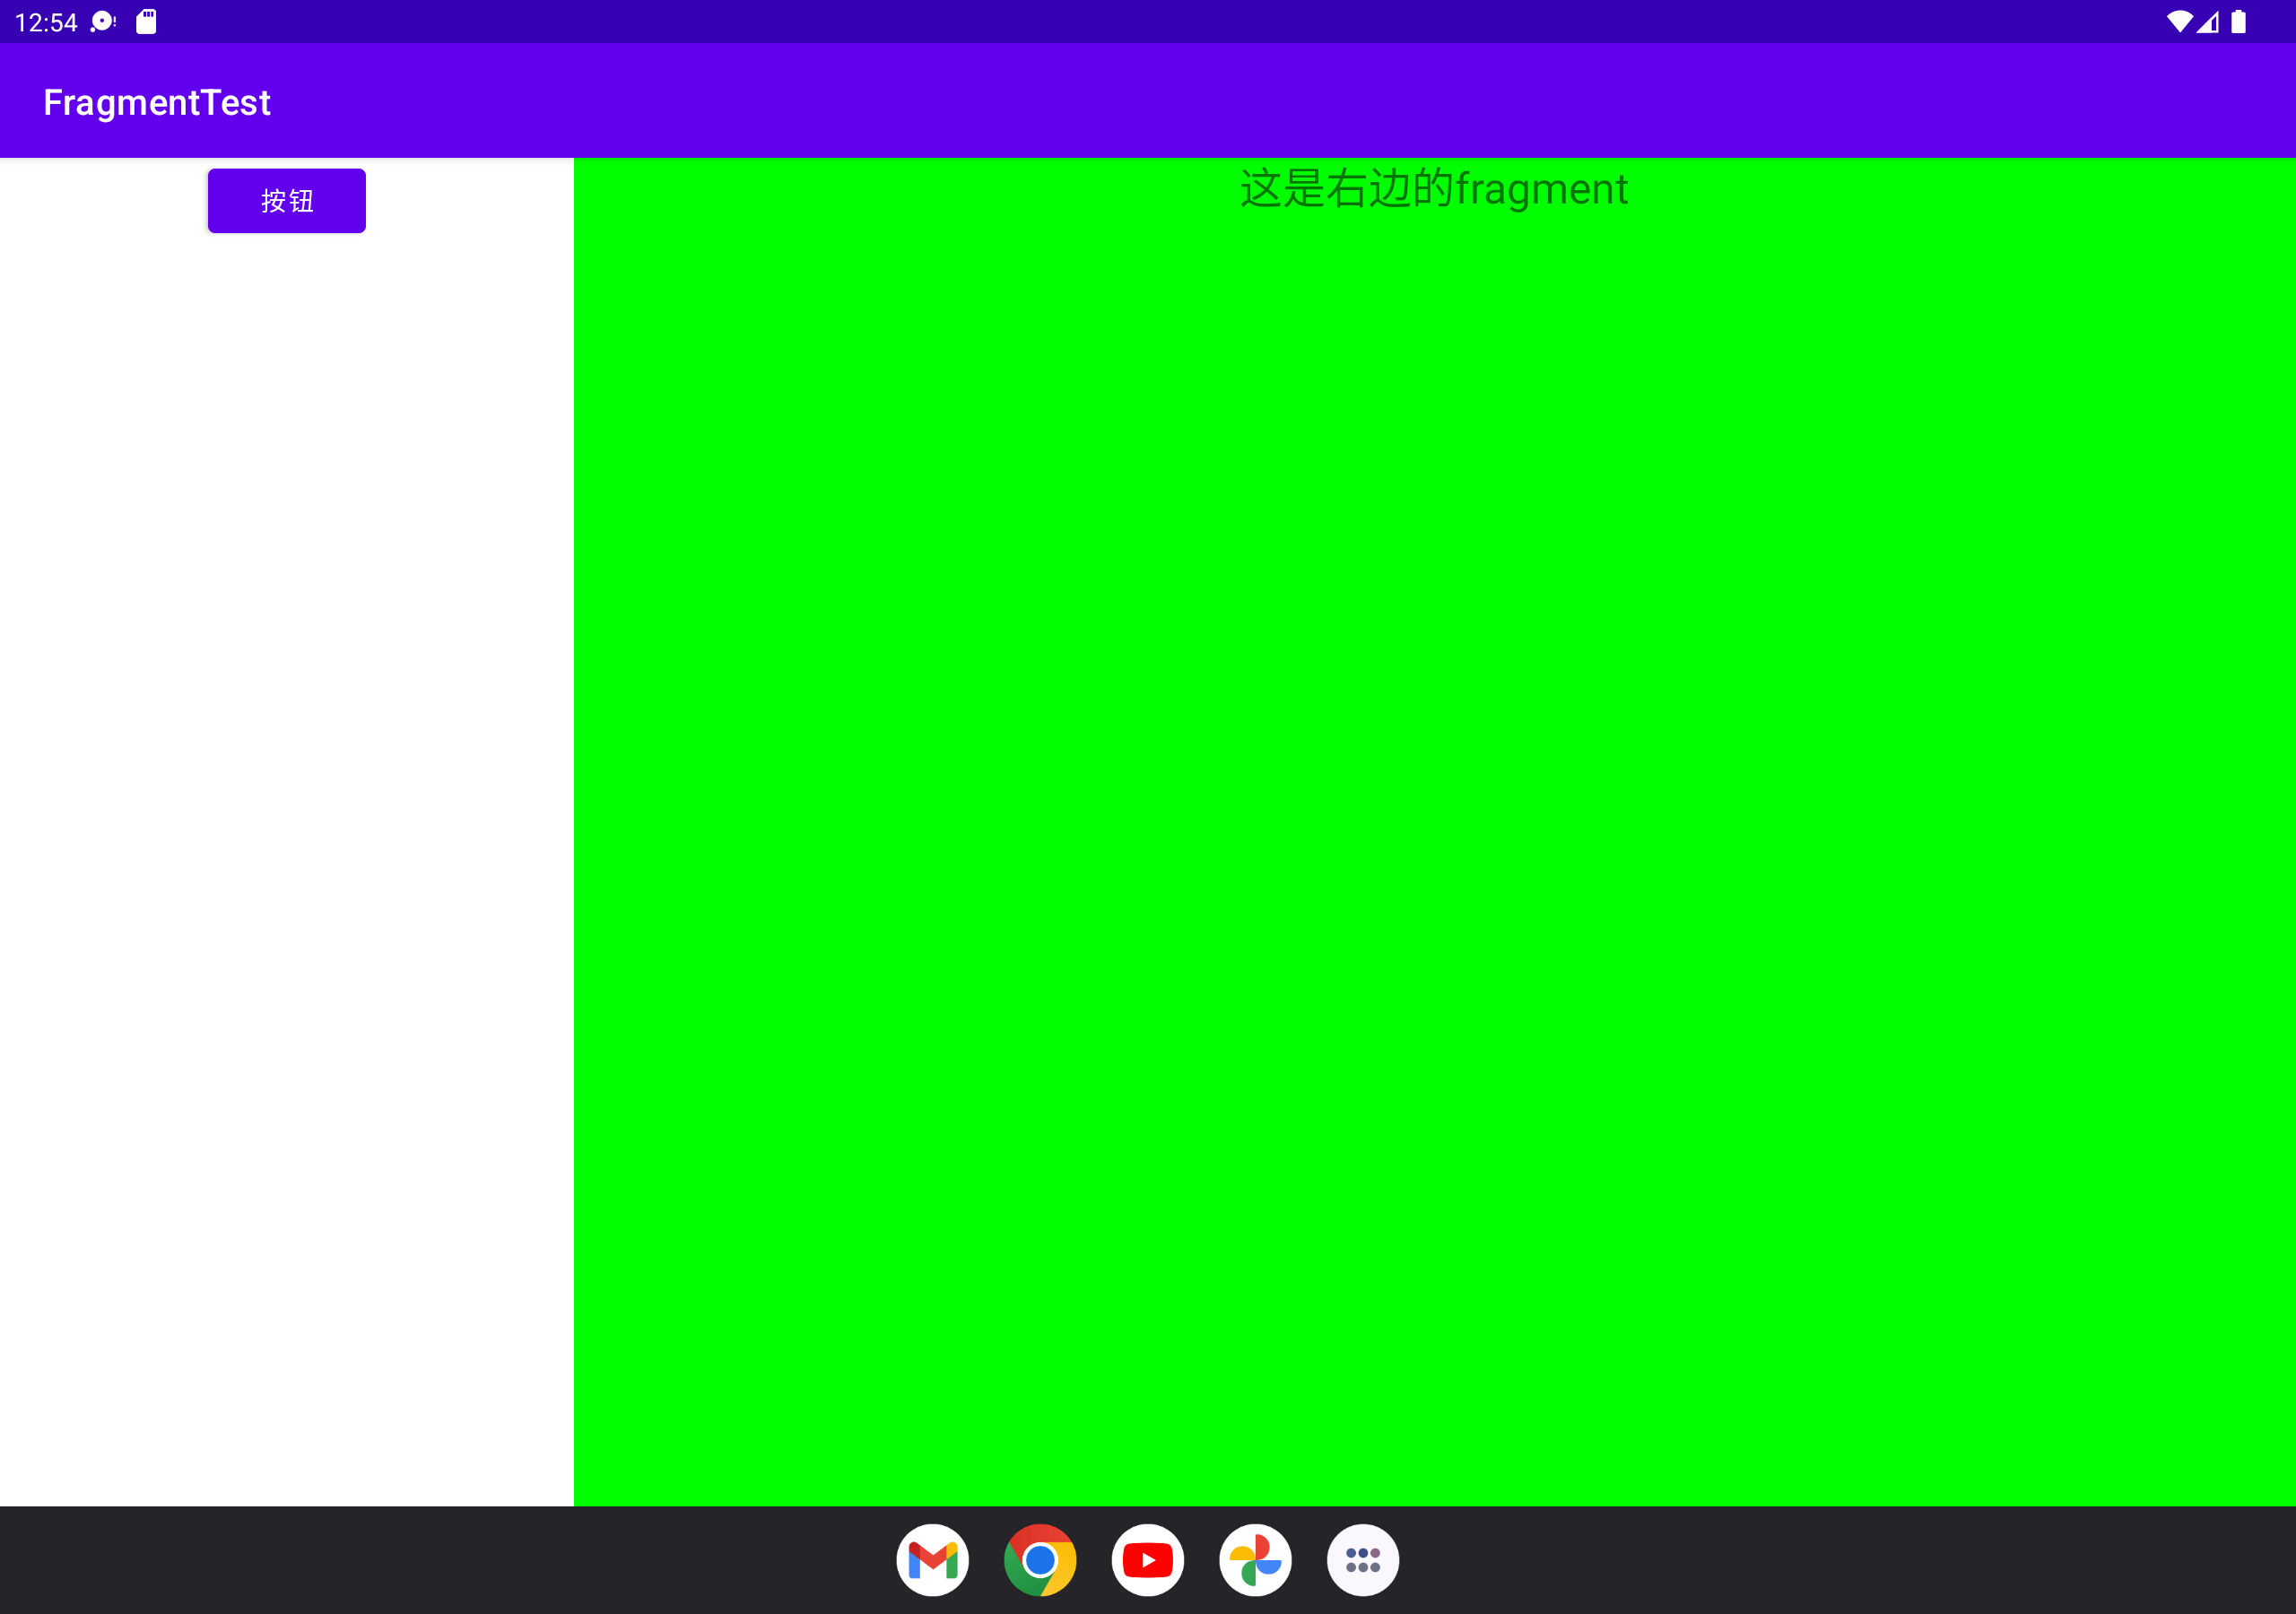Open the YouTube app icon
This screenshot has height=1614, width=2296.
pyautogui.click(x=1147, y=1559)
